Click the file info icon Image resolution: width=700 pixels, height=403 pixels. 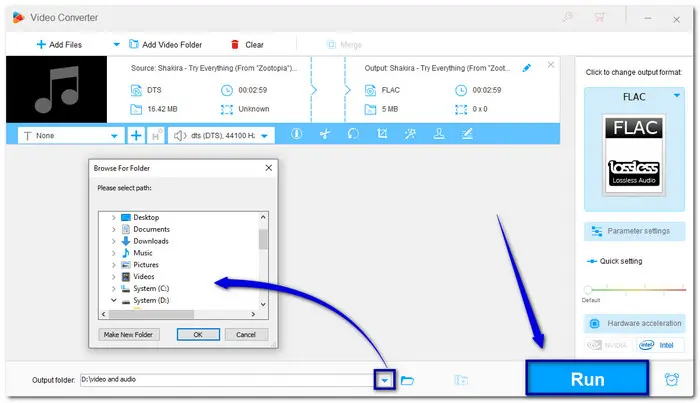[x=296, y=134]
